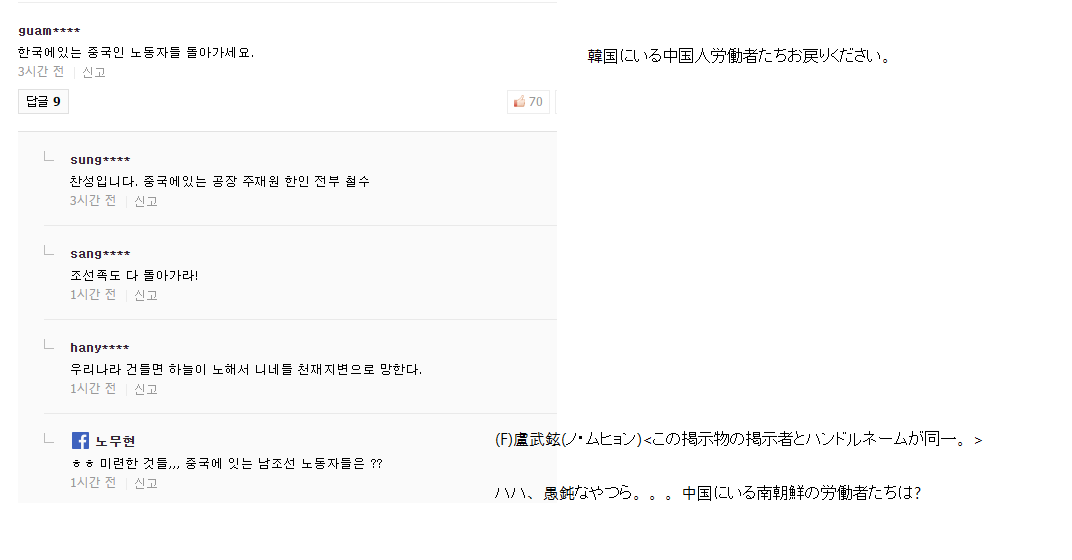Open the 노무현 Facebook user name
The height and width of the screenshot is (560, 1072).
pos(116,441)
